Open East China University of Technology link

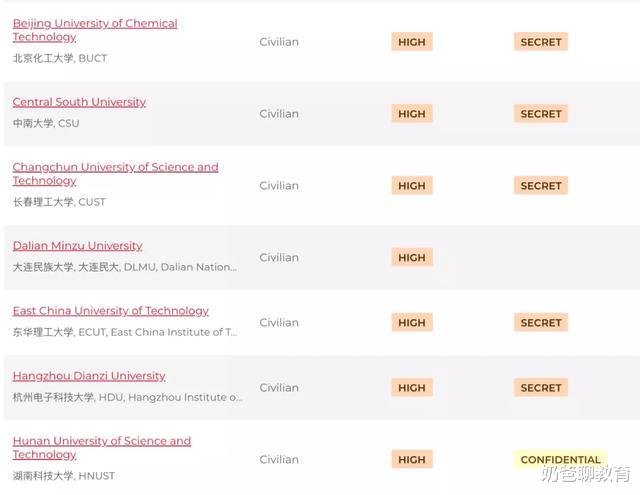click(x=110, y=311)
